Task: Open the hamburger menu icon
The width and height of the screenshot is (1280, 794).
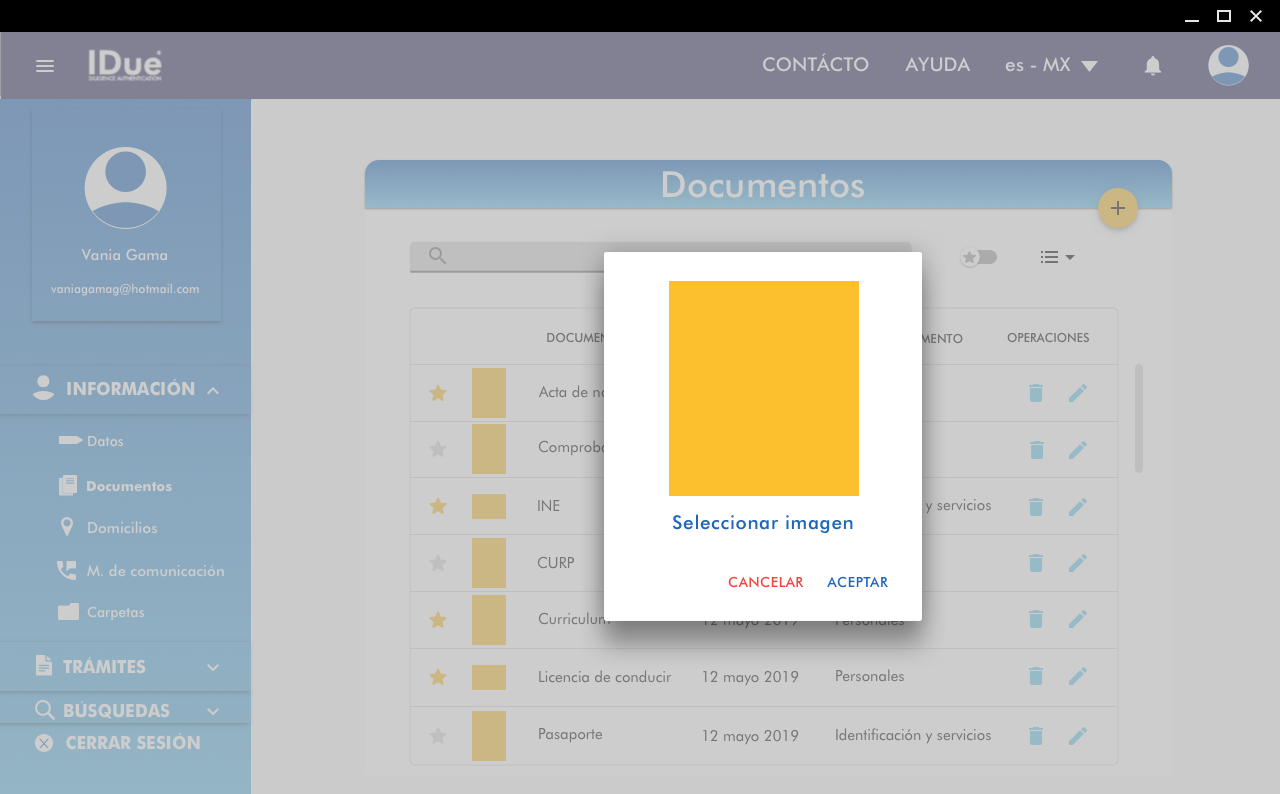Action: click(45, 66)
